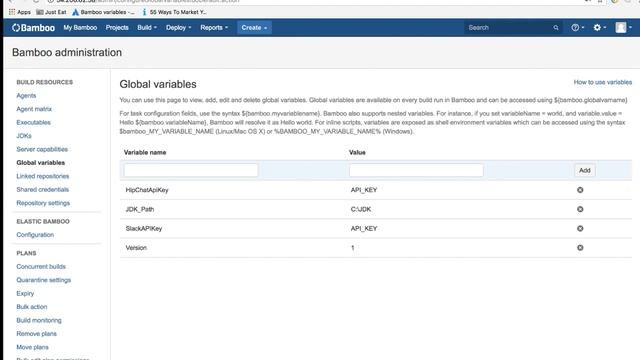
Task: Click the SlackAPIKey variable name
Action: click(144, 228)
